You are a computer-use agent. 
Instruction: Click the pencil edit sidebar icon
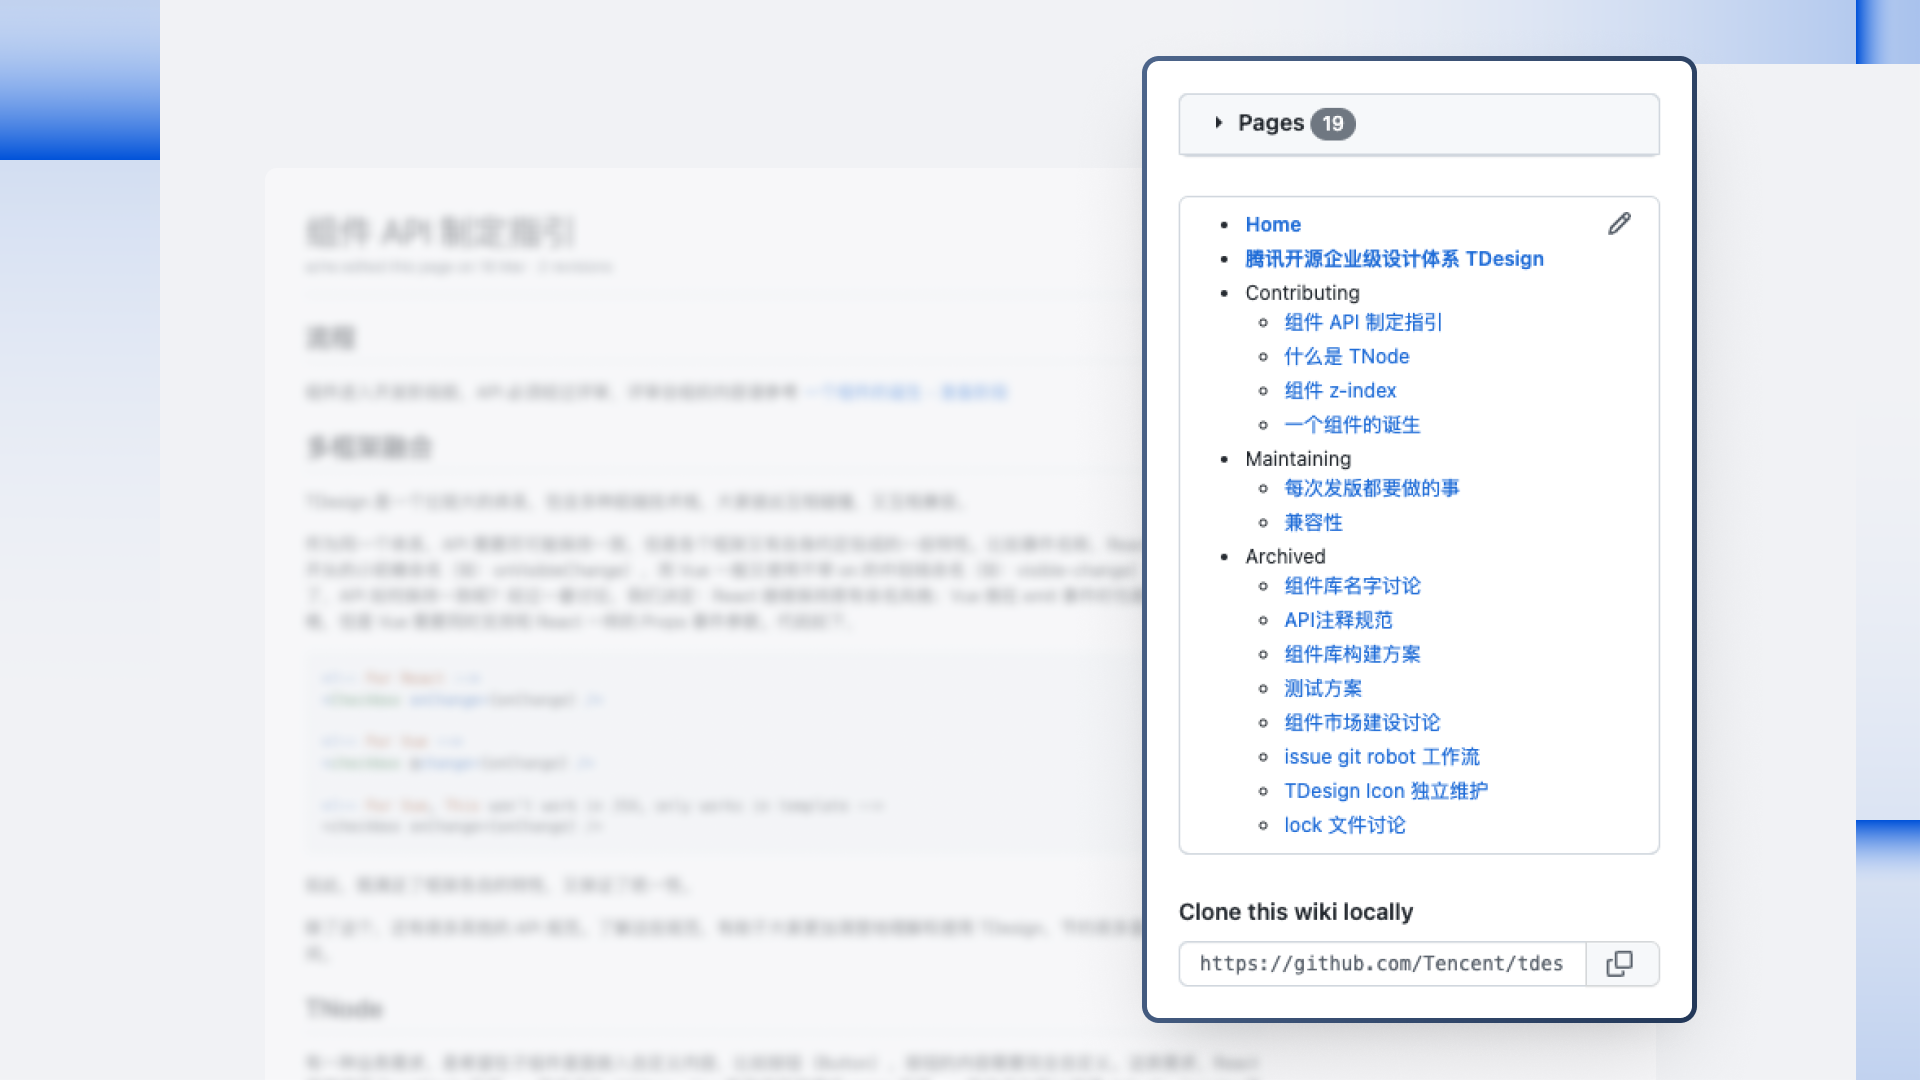[x=1619, y=224]
